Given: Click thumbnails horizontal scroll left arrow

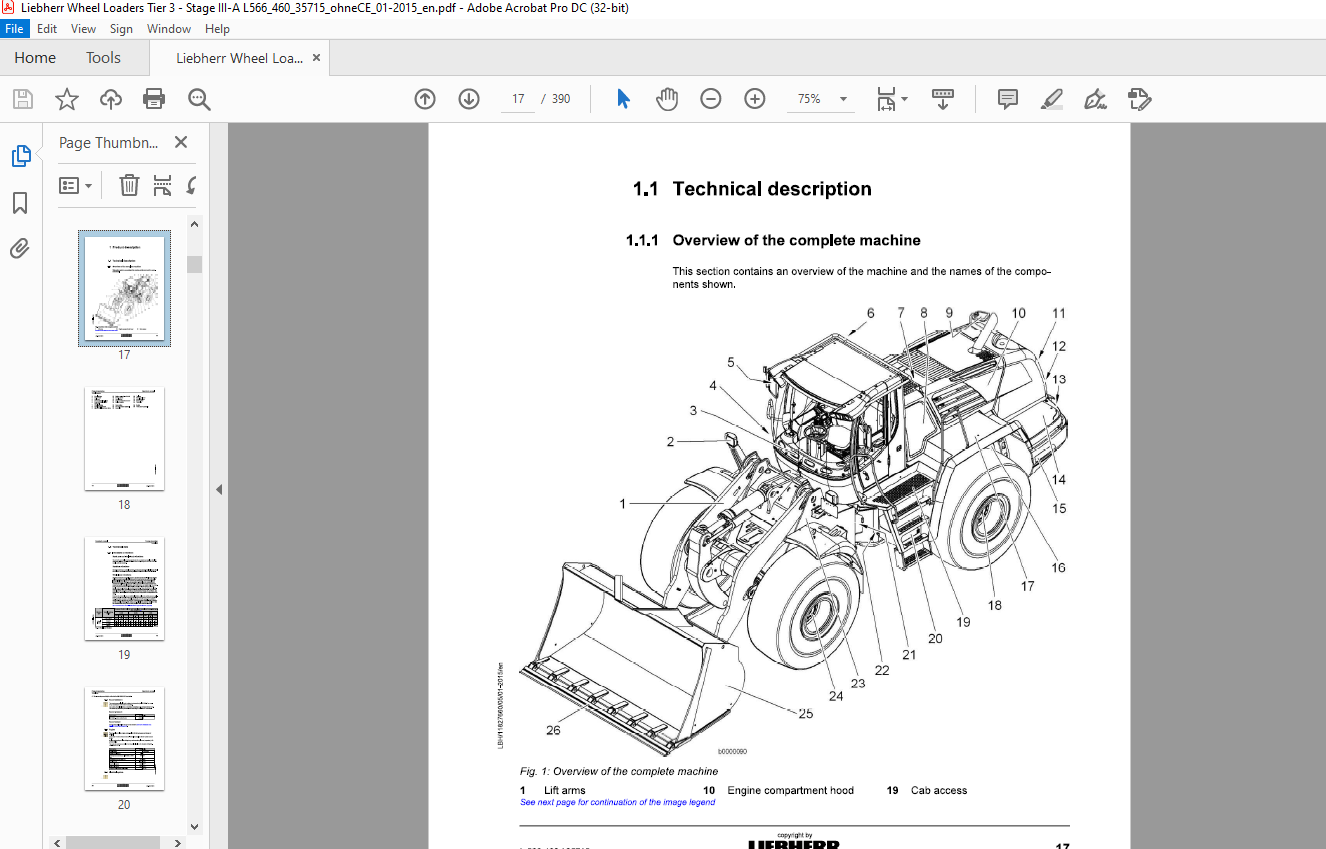Looking at the screenshot, I should pos(56,843).
